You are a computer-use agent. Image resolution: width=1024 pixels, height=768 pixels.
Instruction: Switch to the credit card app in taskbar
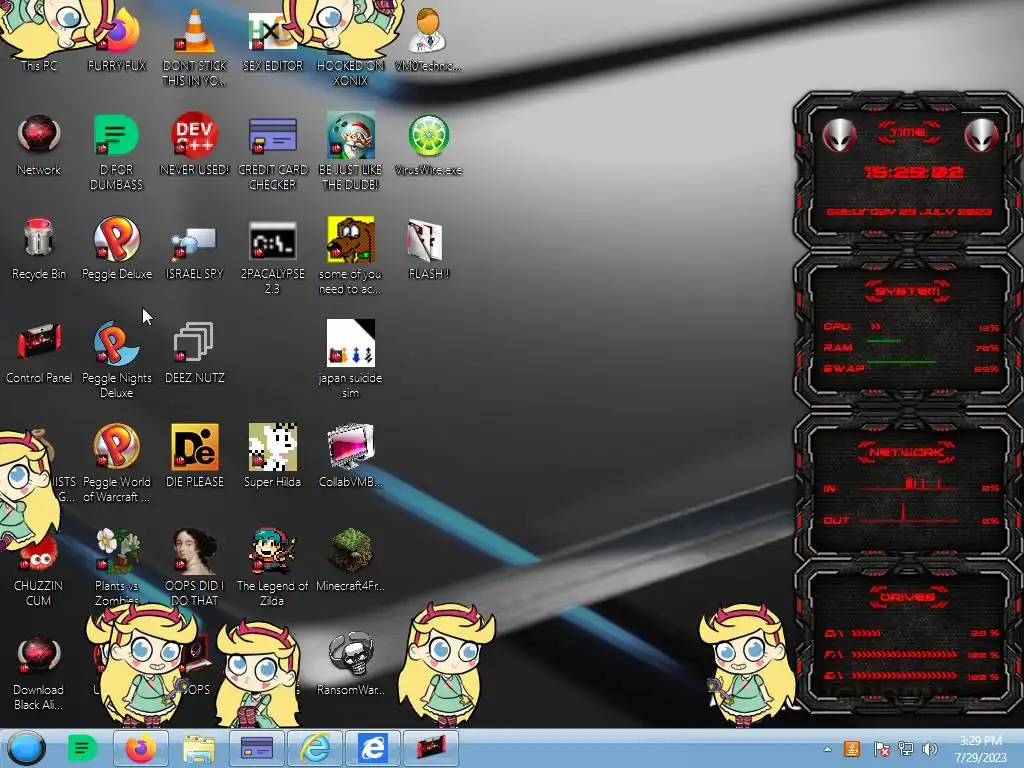pos(257,748)
